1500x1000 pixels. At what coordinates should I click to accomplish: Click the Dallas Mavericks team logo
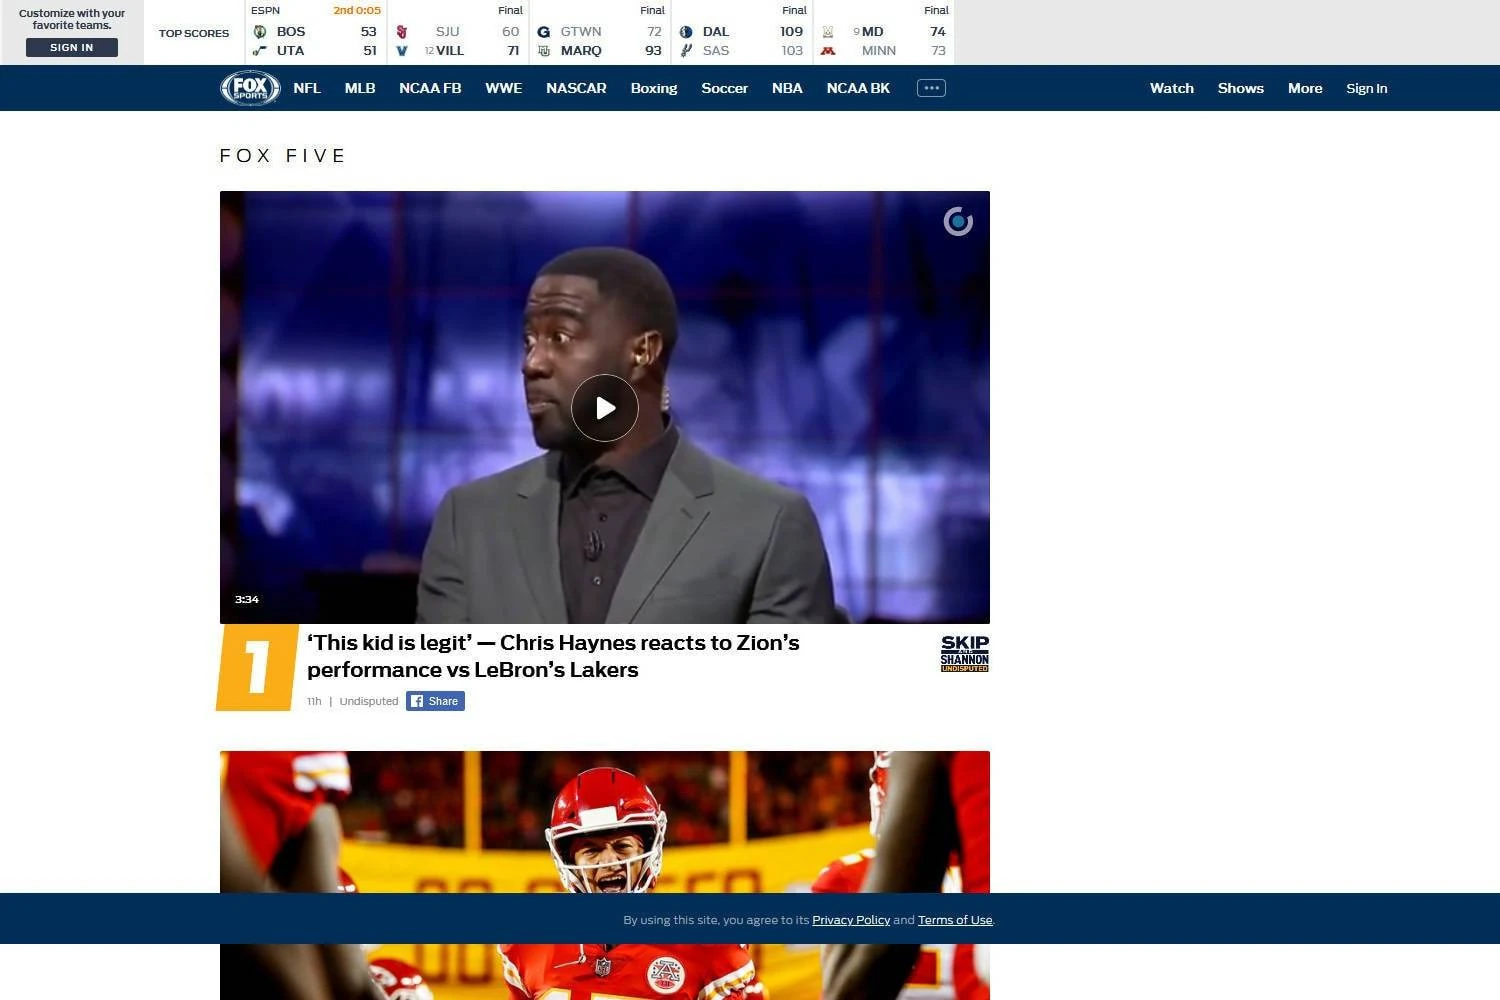tap(686, 32)
